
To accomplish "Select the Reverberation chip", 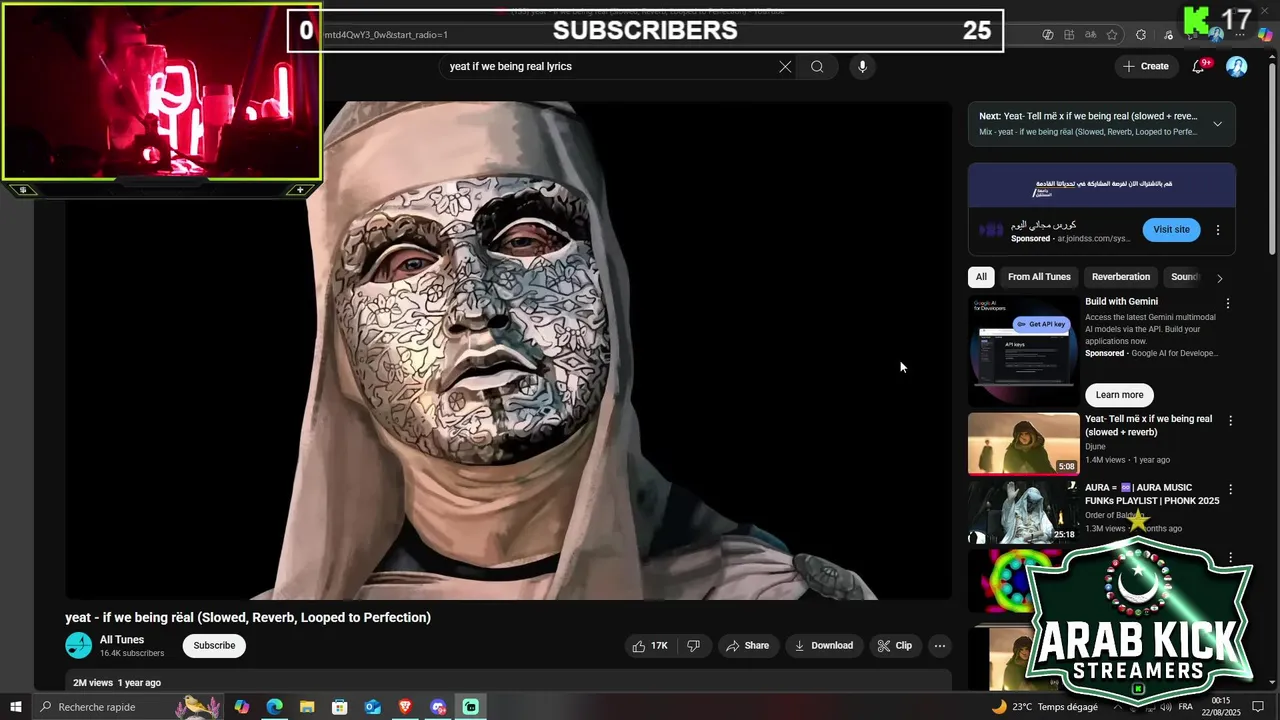I will (1121, 277).
